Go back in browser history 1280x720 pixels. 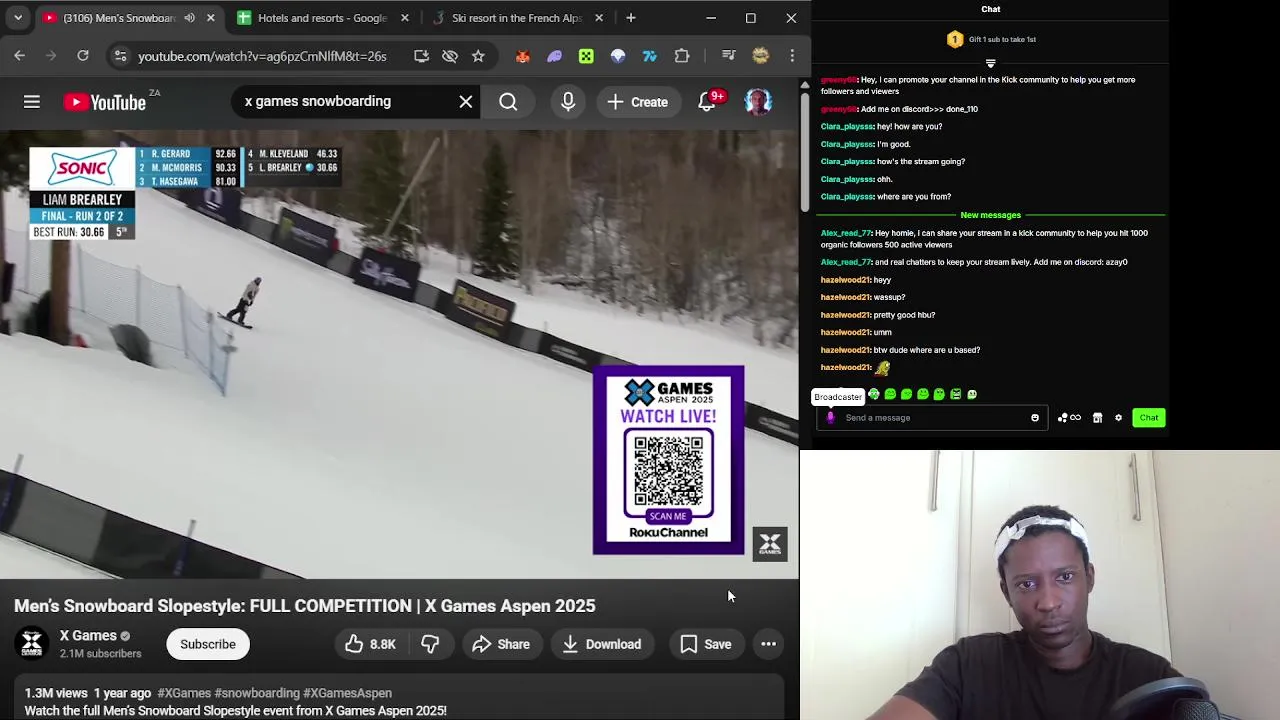20,56
